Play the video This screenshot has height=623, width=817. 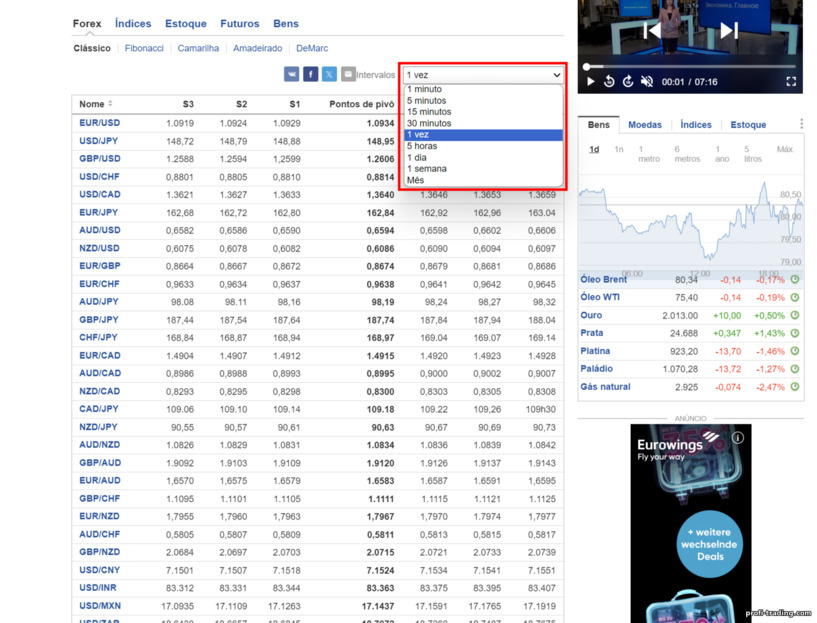(x=590, y=82)
